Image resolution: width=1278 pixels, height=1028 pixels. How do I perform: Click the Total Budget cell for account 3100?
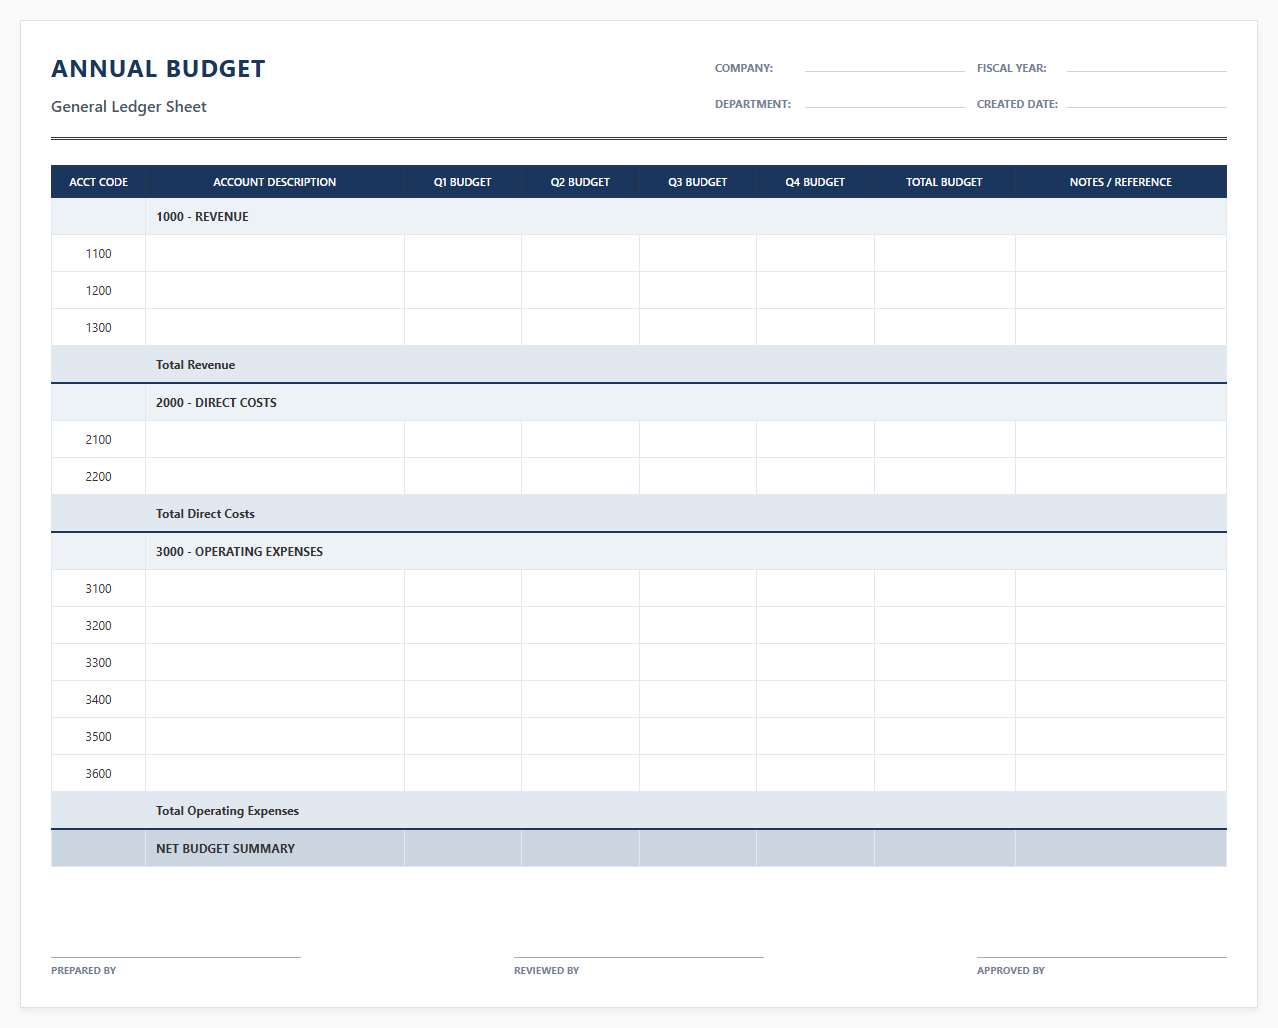[944, 589]
